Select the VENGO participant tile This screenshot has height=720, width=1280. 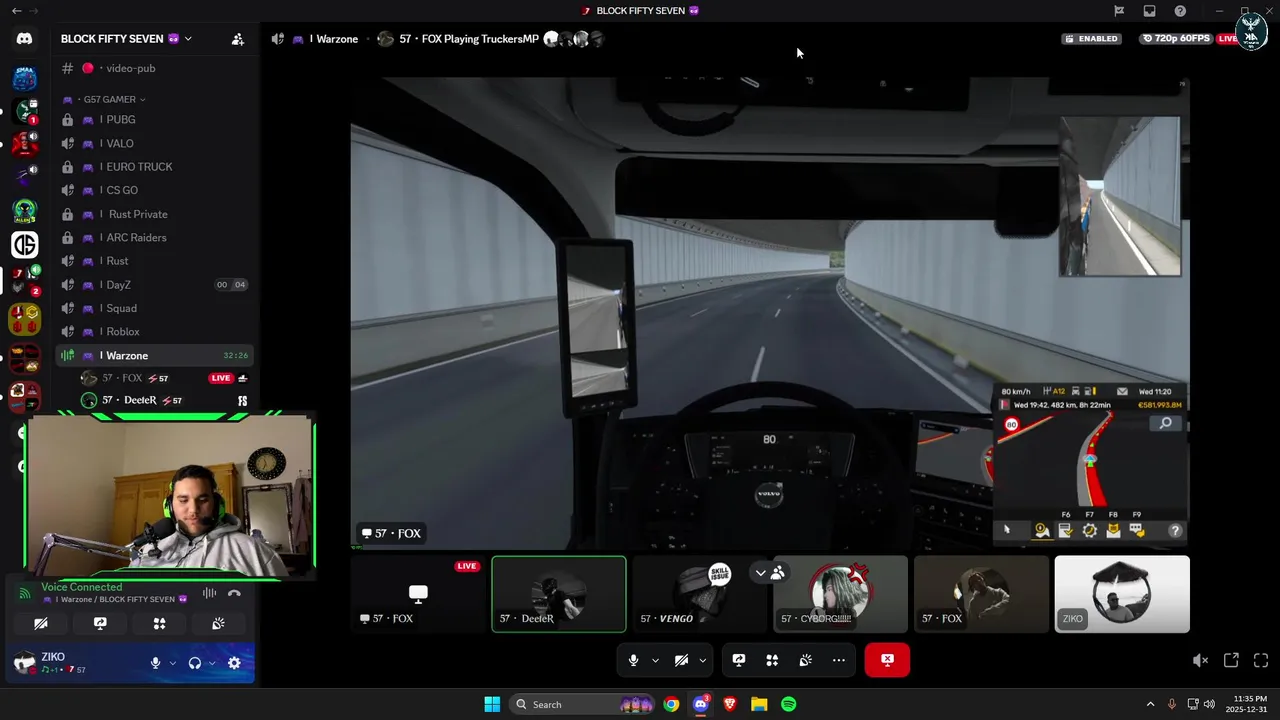(700, 594)
